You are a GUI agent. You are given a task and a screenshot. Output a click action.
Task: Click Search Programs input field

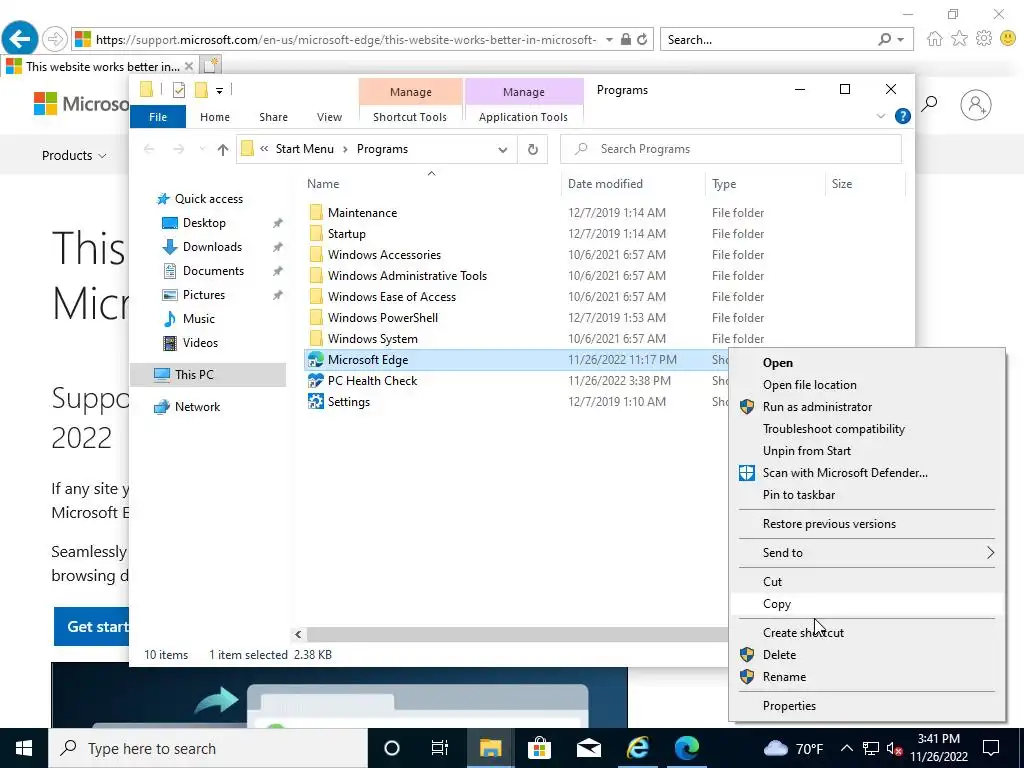[x=731, y=150]
